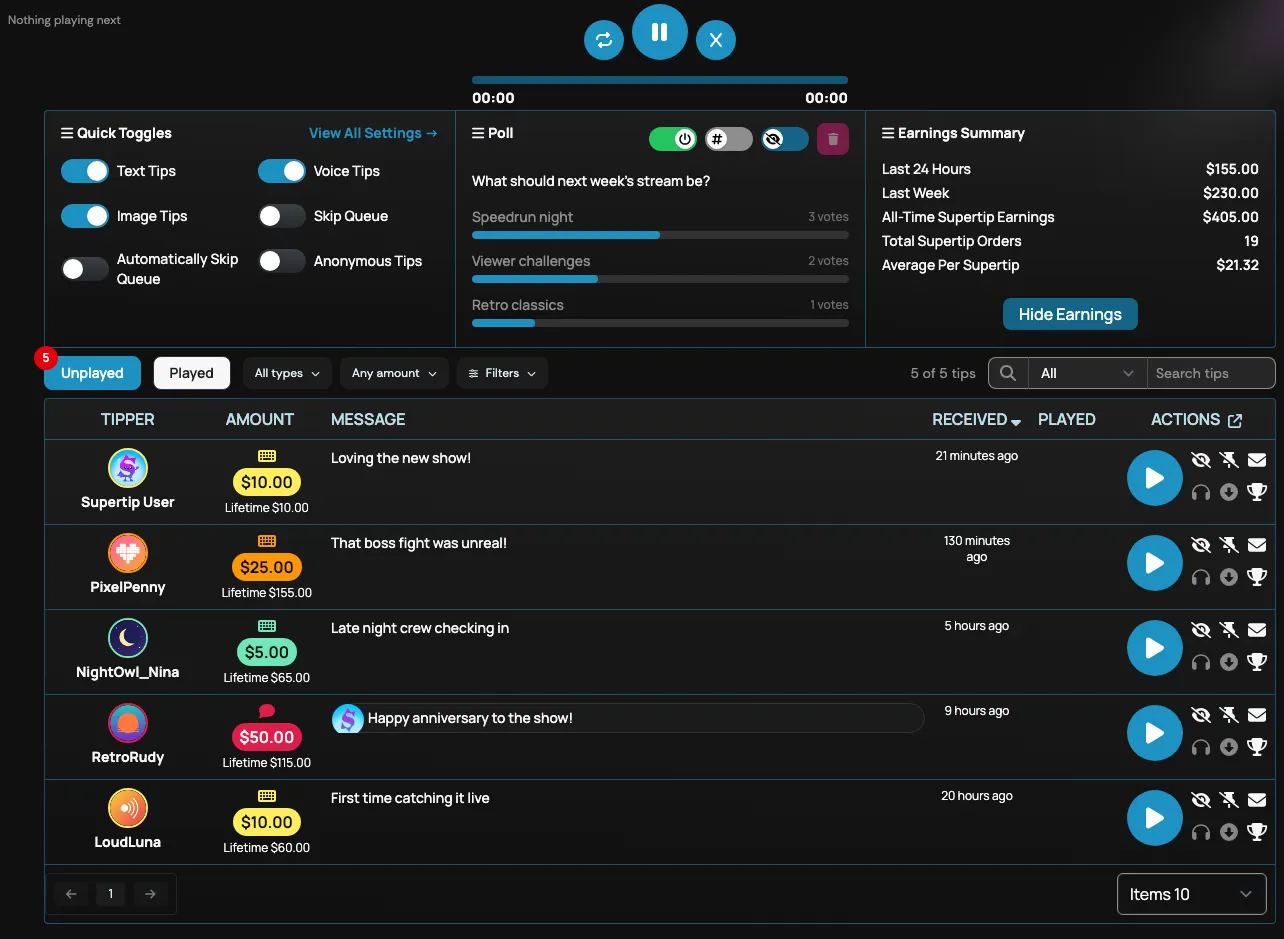Open the search scope All dropdown
The width and height of the screenshot is (1284, 939).
tap(1088, 373)
